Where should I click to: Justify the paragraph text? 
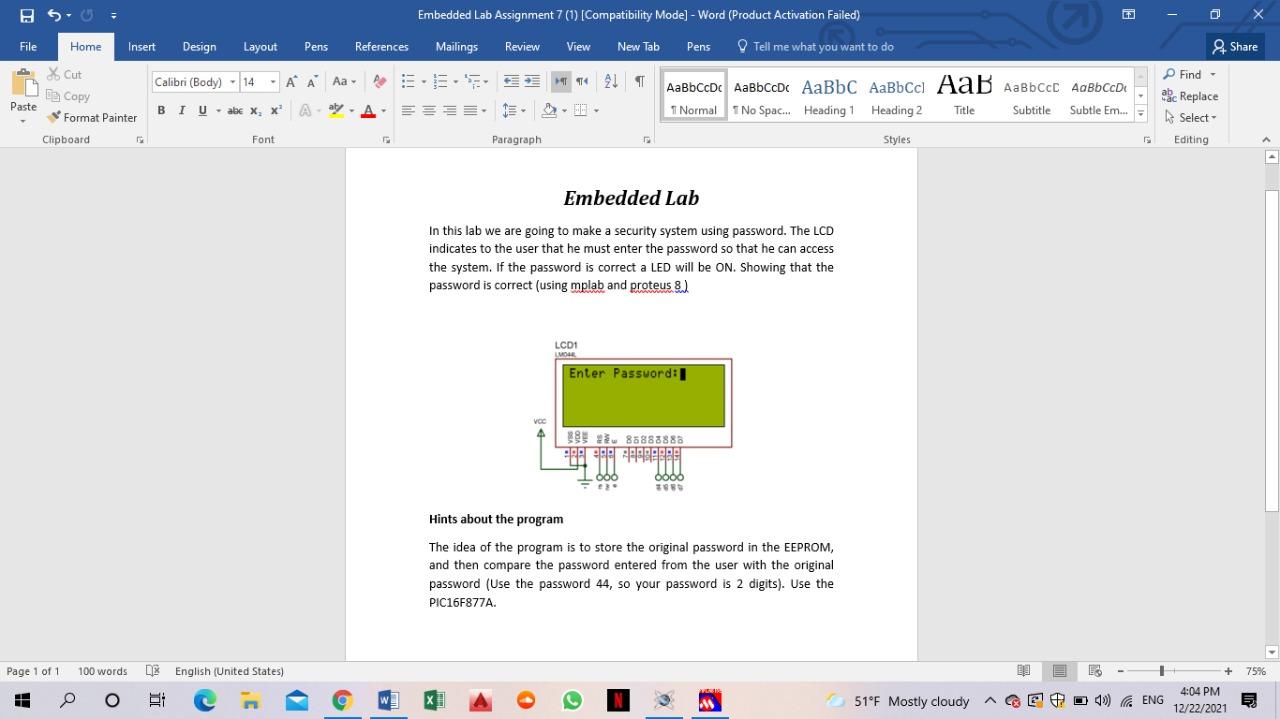(470, 110)
